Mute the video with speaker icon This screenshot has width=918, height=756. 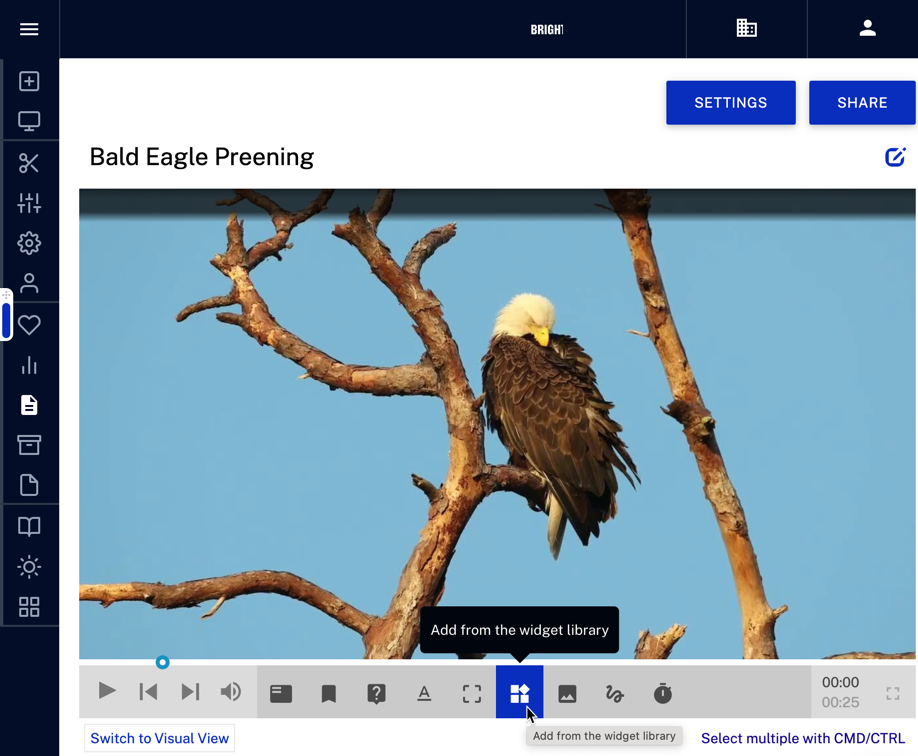pyautogui.click(x=231, y=692)
